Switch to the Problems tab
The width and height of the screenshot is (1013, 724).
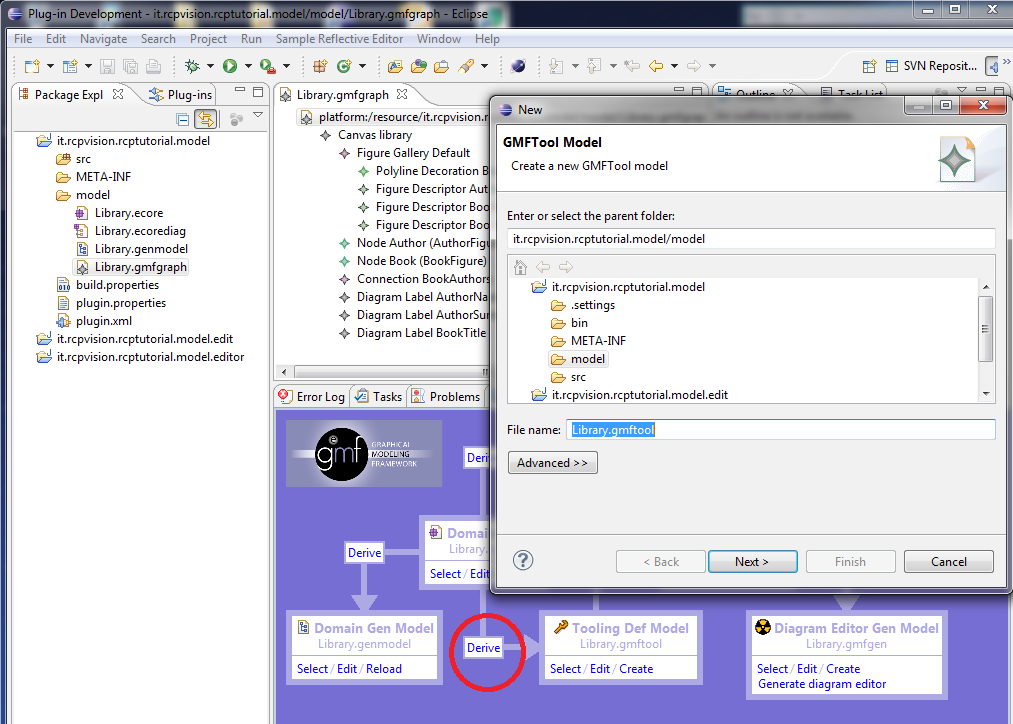[446, 397]
